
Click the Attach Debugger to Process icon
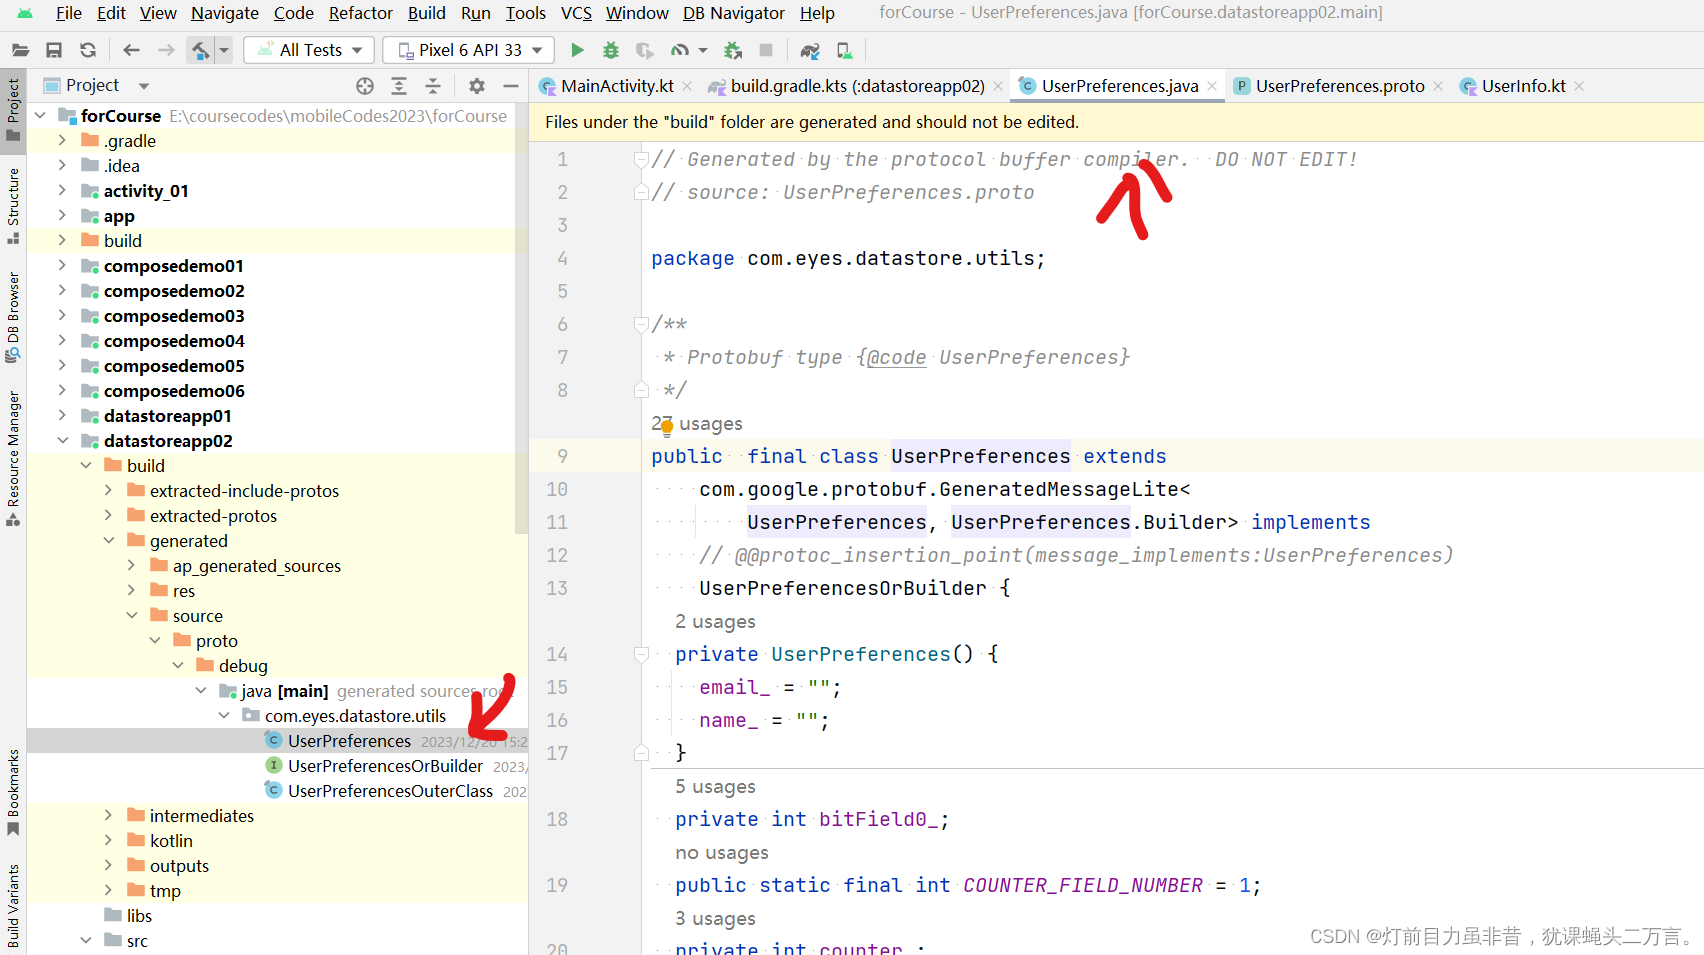733,50
